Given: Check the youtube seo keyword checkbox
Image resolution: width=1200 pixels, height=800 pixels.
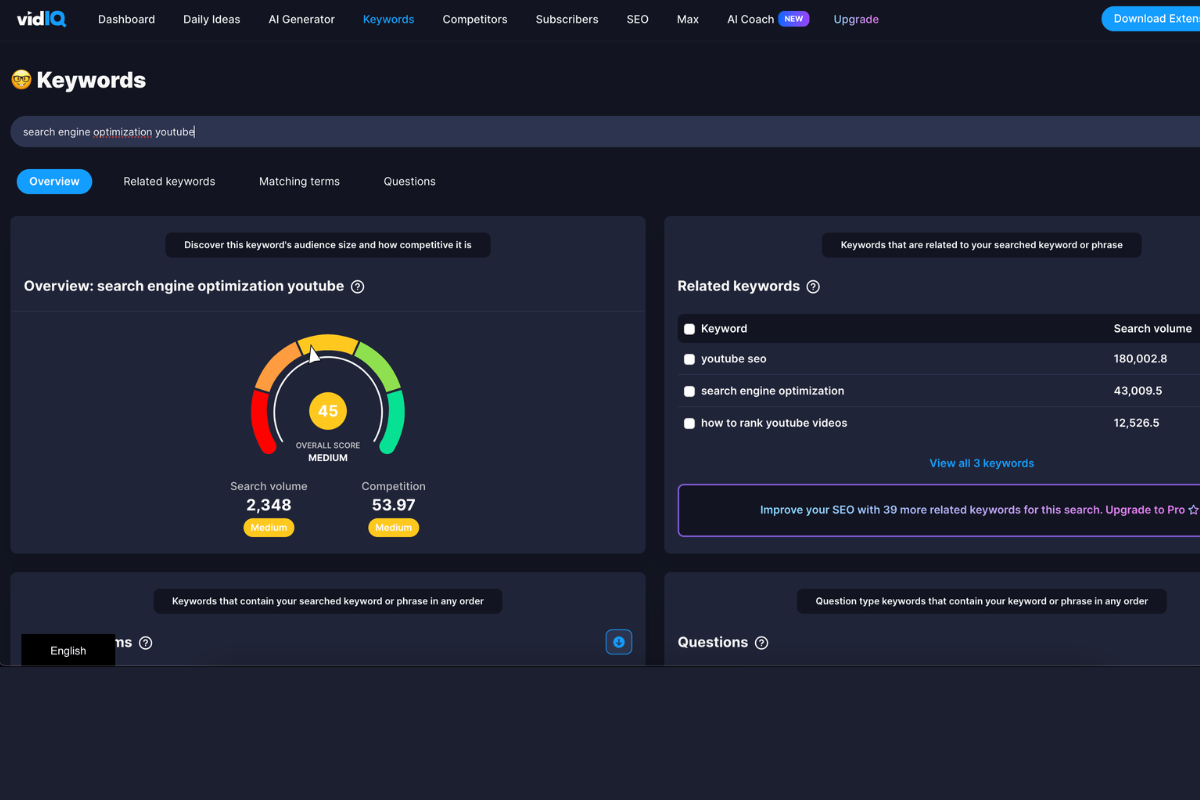Looking at the screenshot, I should pos(689,358).
